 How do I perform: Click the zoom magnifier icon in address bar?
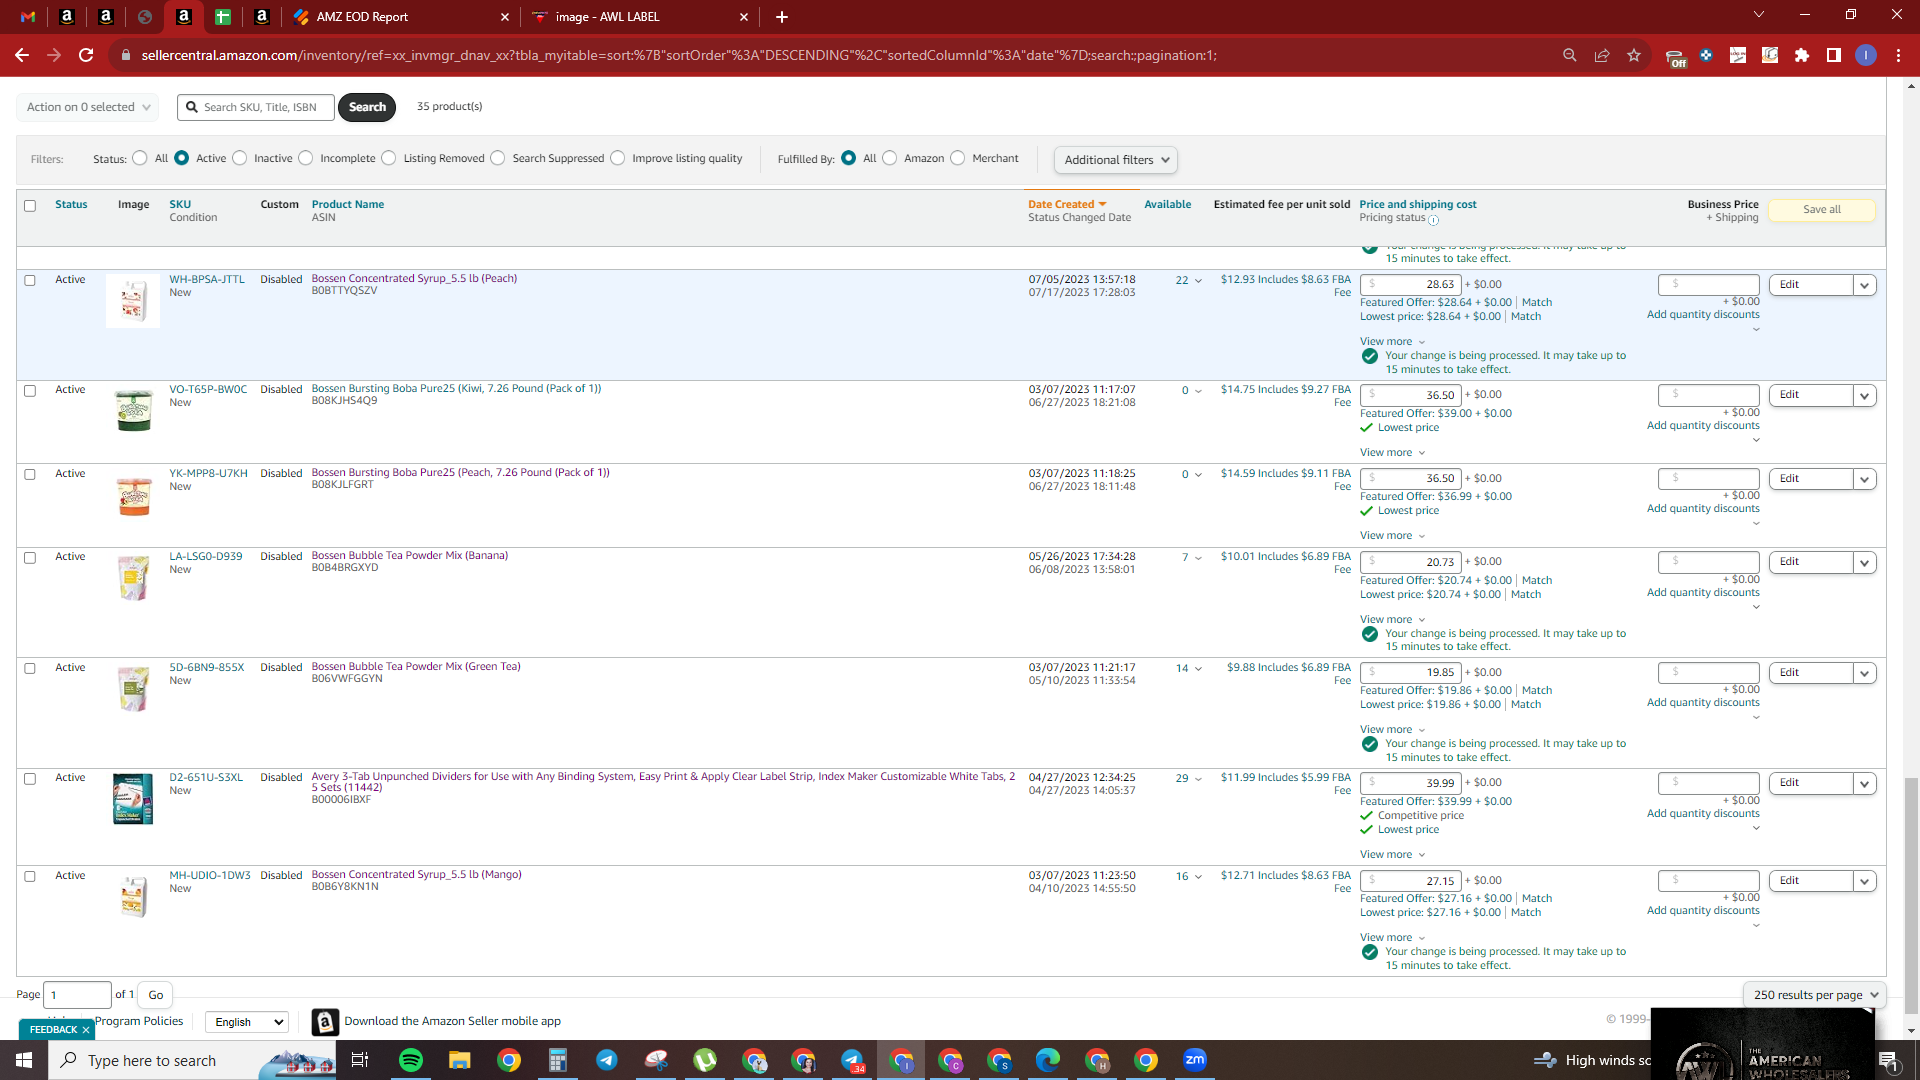point(1570,56)
